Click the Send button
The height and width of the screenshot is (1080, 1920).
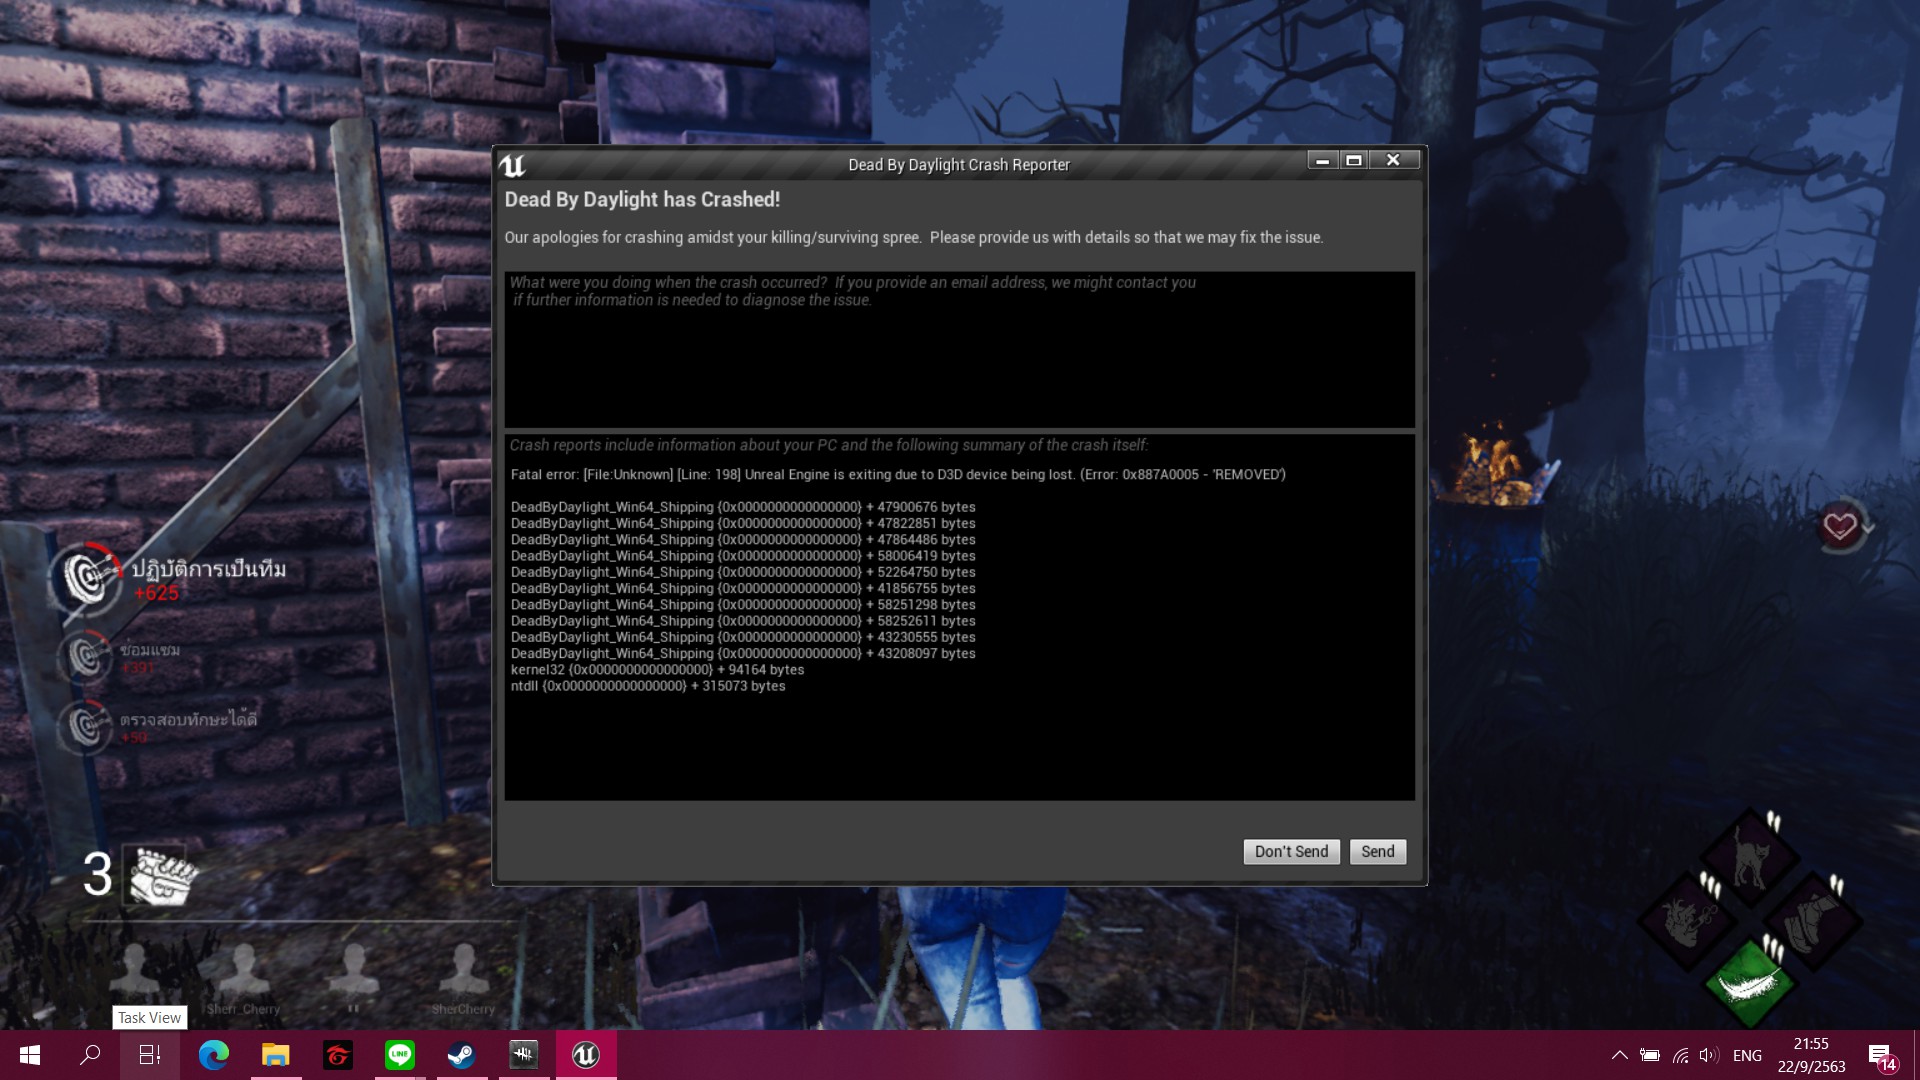click(x=1377, y=851)
